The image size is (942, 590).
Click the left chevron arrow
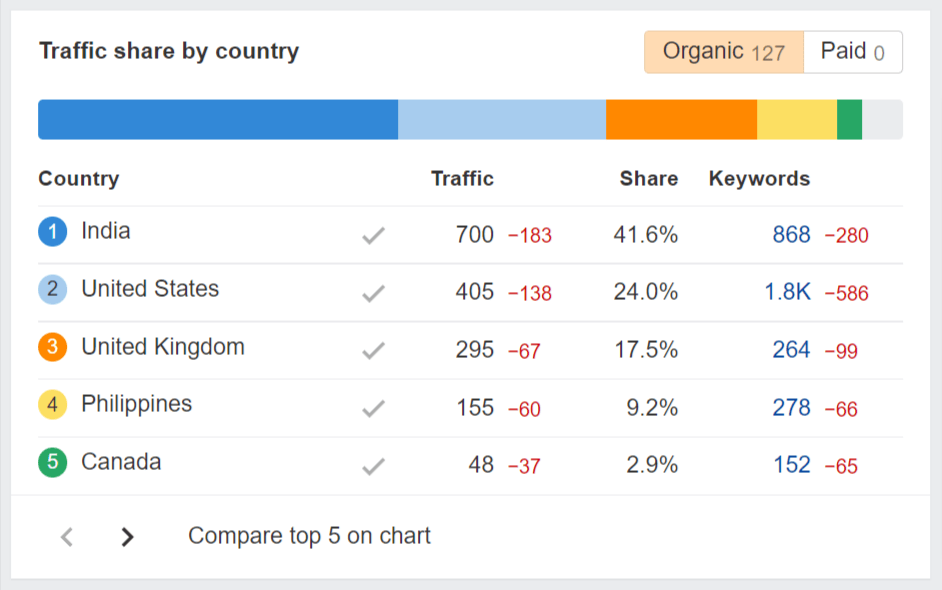pyautogui.click(x=66, y=536)
